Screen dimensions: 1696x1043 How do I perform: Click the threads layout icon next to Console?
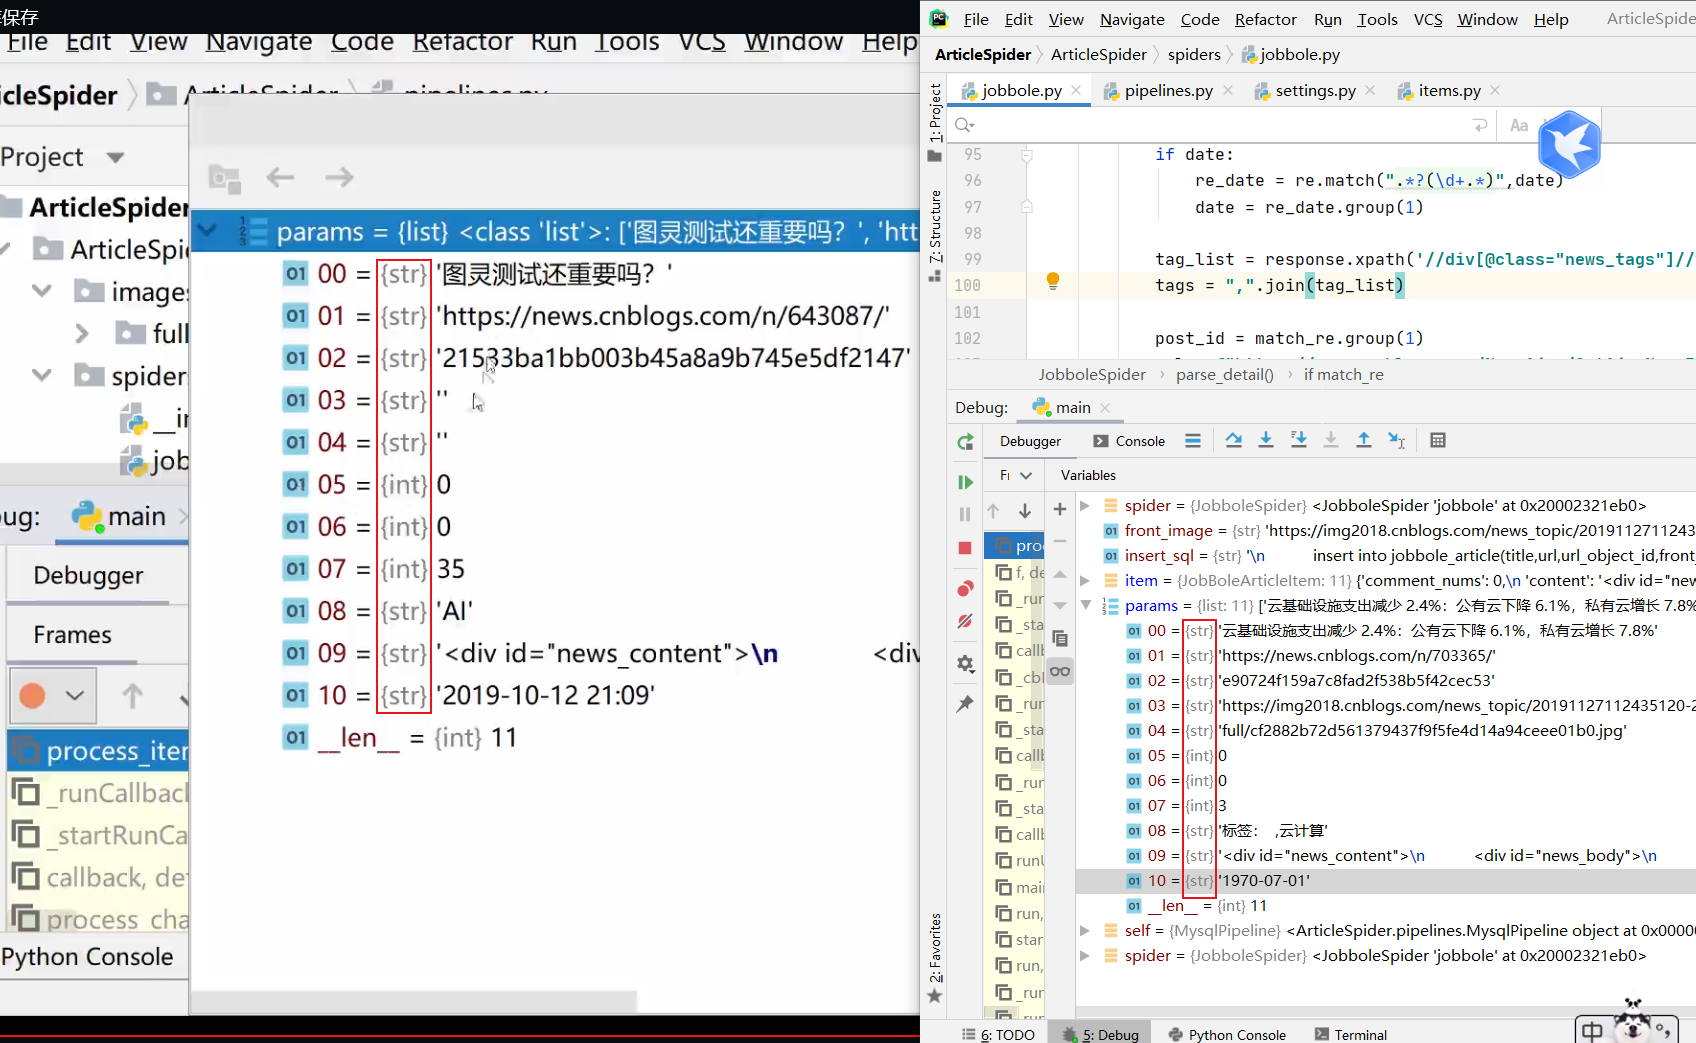pos(1193,441)
